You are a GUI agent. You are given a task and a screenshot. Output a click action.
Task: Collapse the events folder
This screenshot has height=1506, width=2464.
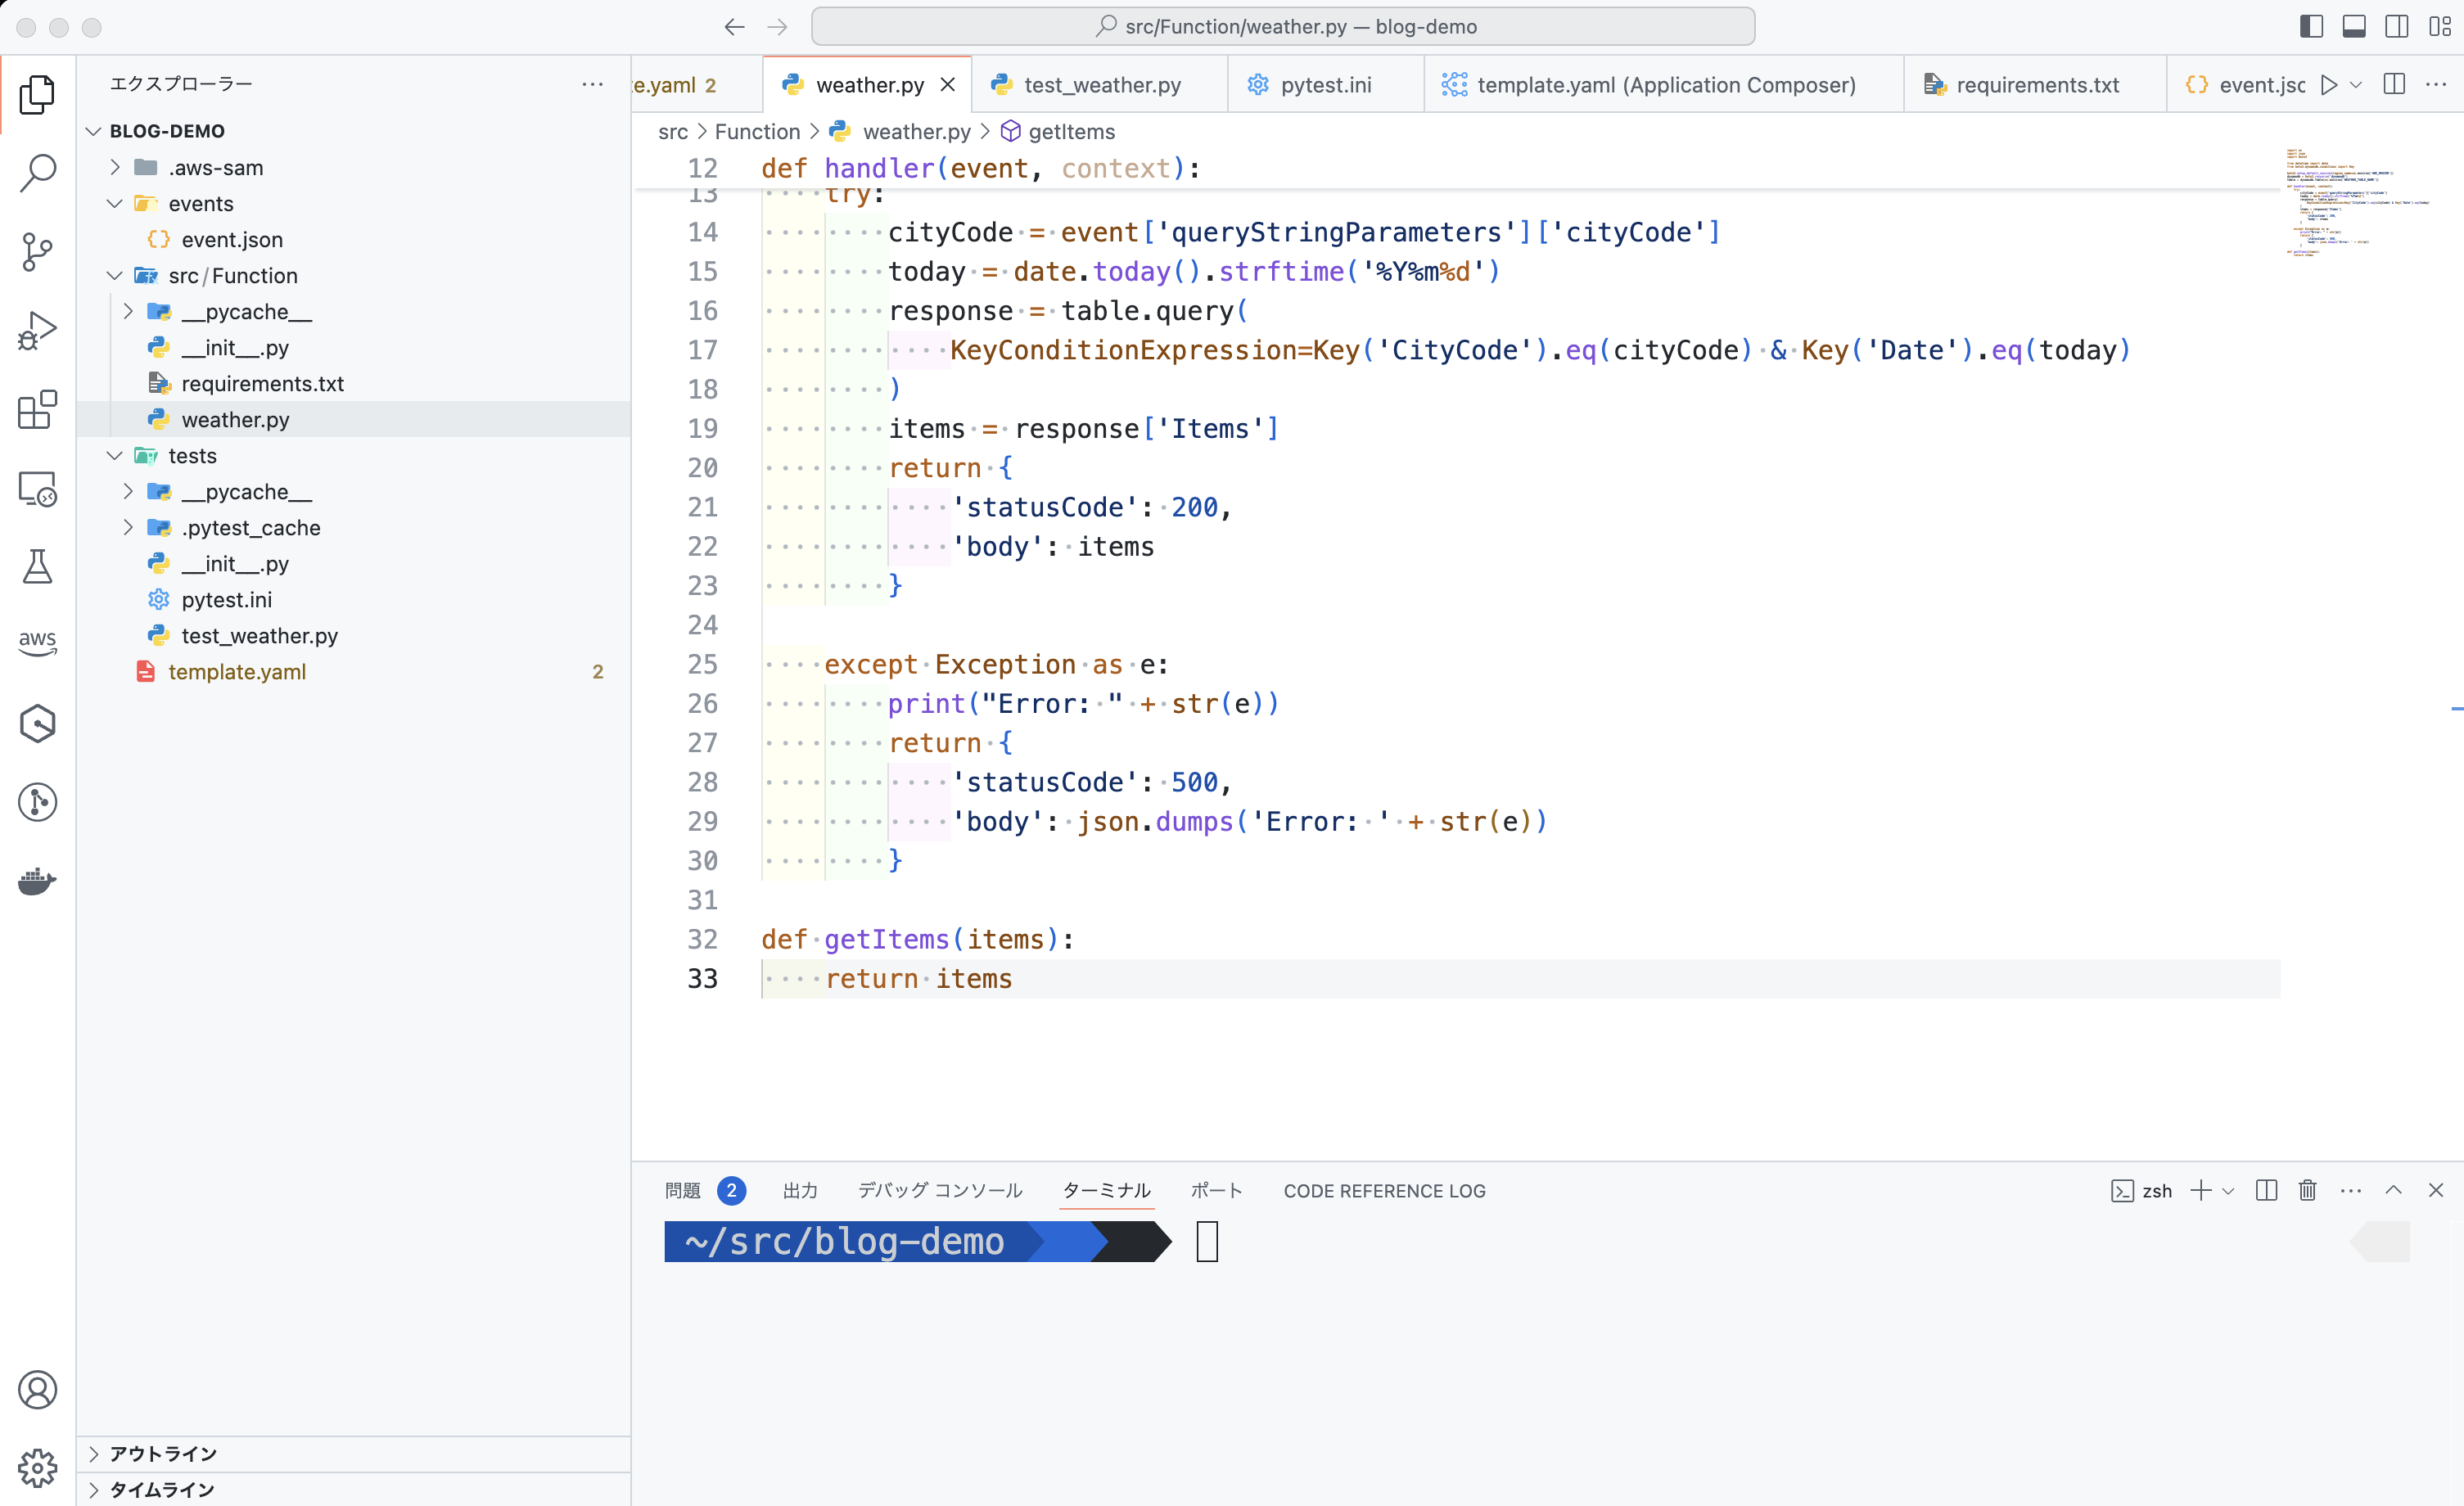tap(115, 203)
